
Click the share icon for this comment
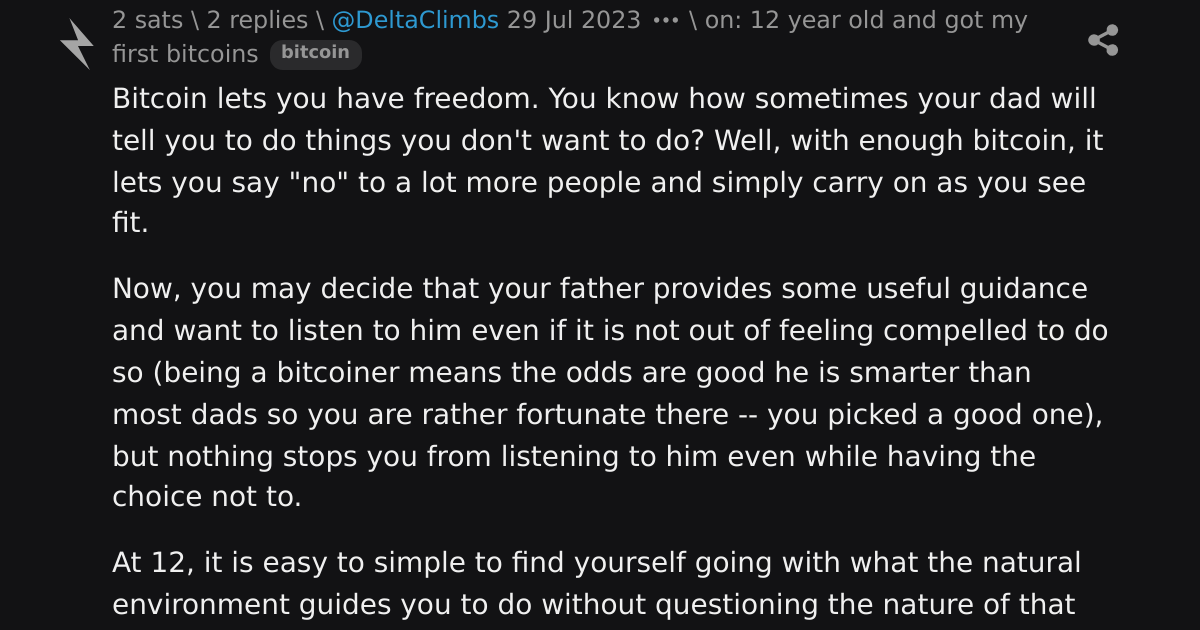(1102, 41)
